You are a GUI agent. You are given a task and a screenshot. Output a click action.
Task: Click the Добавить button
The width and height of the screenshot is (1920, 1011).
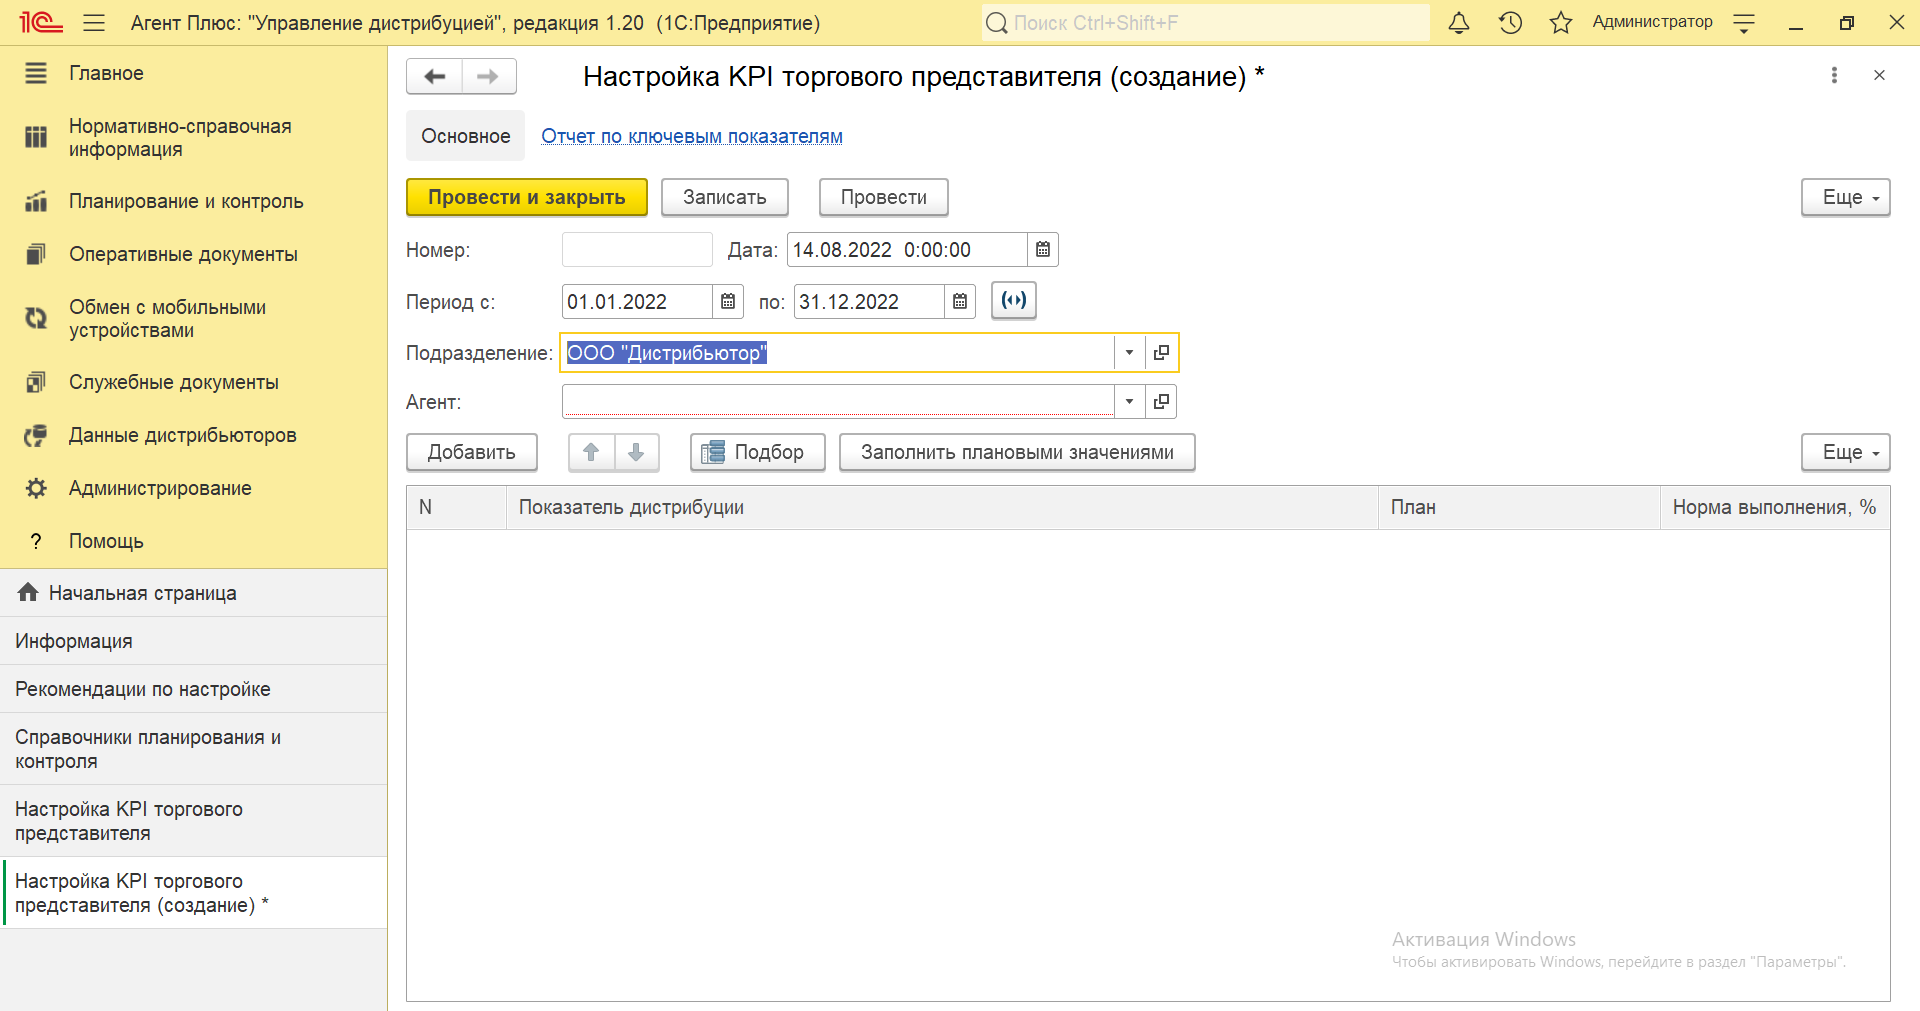click(472, 452)
